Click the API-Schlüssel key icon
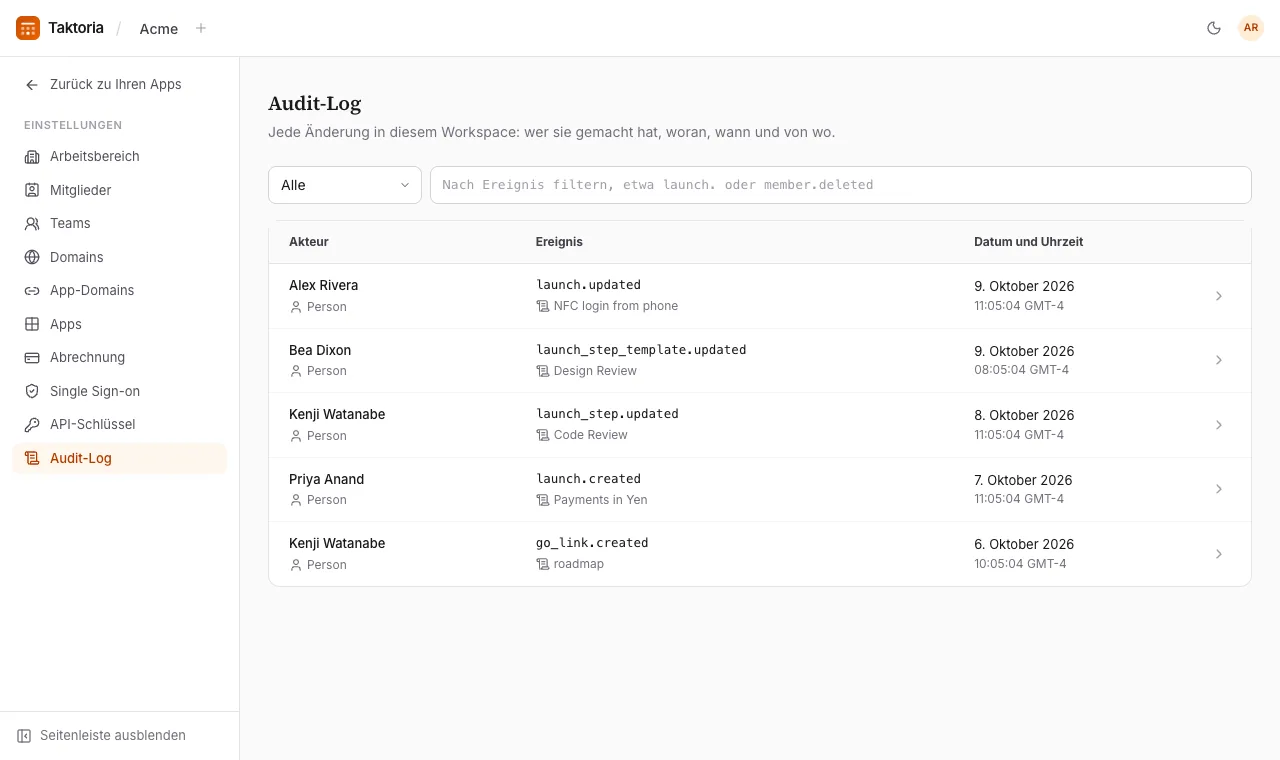The width and height of the screenshot is (1280, 760). coord(32,424)
